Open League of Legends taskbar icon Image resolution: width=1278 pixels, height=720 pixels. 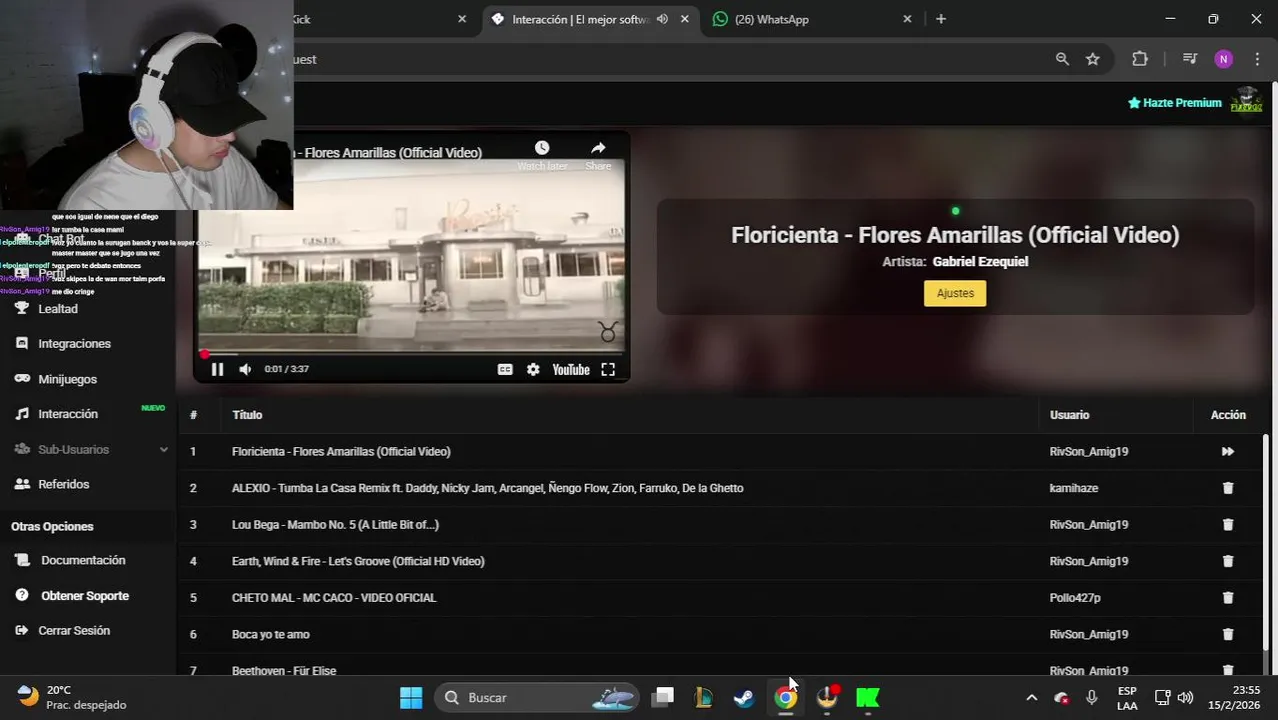[x=703, y=698]
